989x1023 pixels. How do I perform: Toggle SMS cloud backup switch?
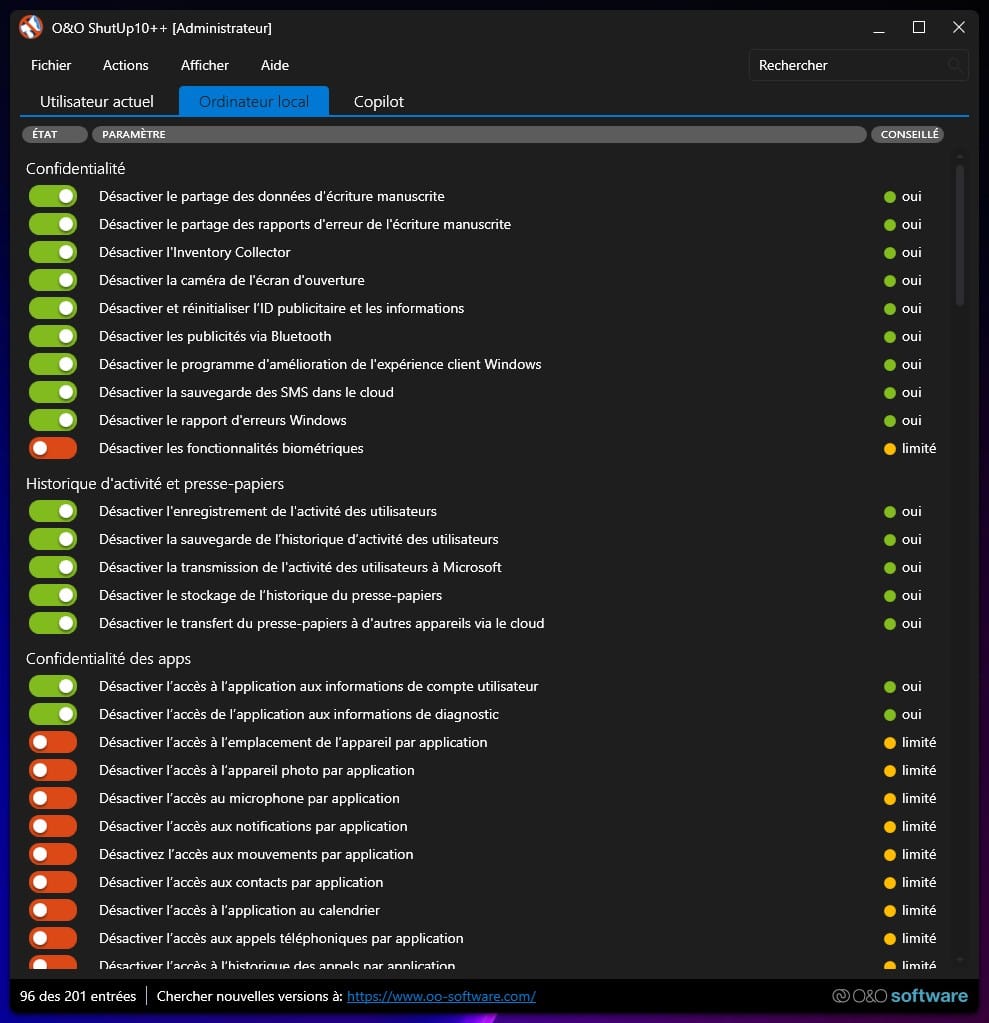[x=53, y=392]
